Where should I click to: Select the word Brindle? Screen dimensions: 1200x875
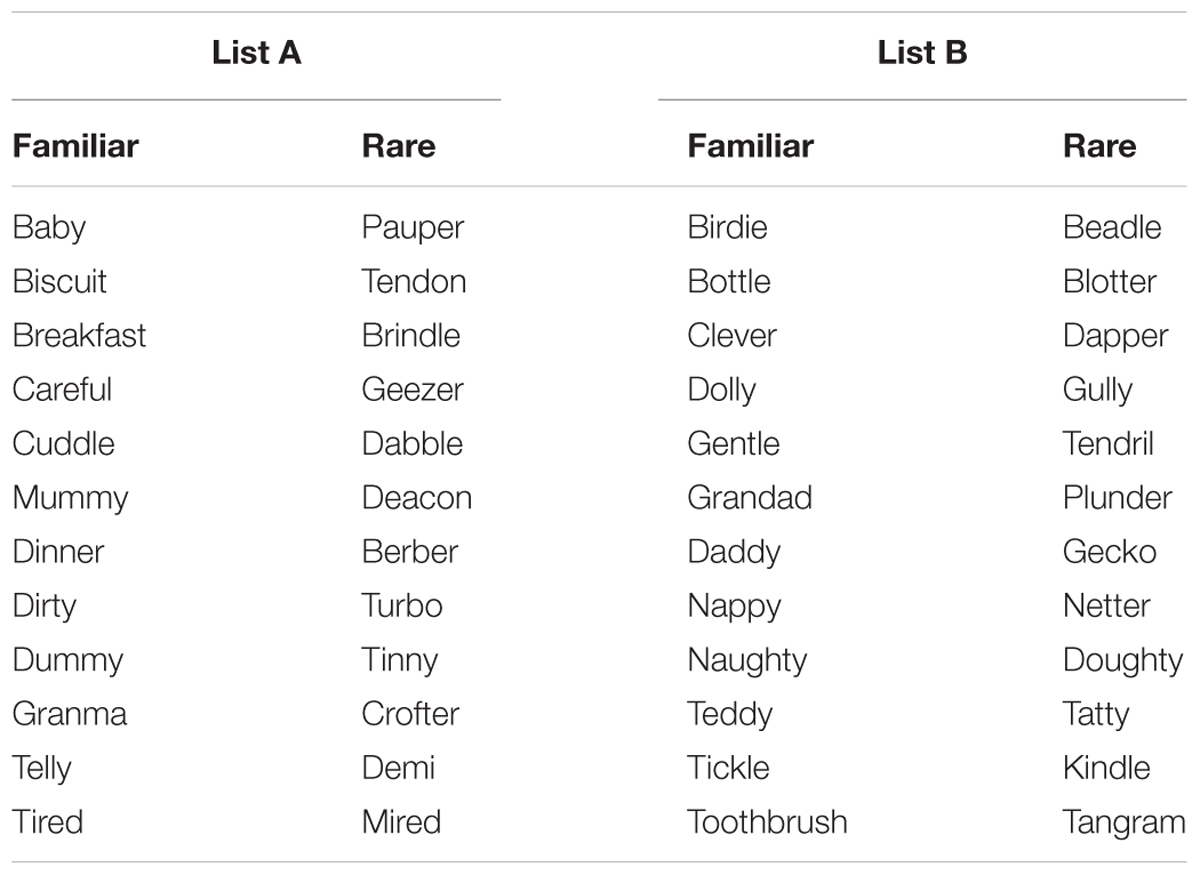pyautogui.click(x=411, y=335)
